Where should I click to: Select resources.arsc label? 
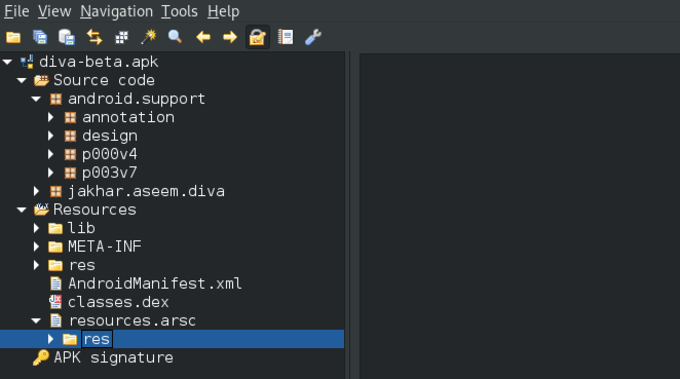click(132, 321)
